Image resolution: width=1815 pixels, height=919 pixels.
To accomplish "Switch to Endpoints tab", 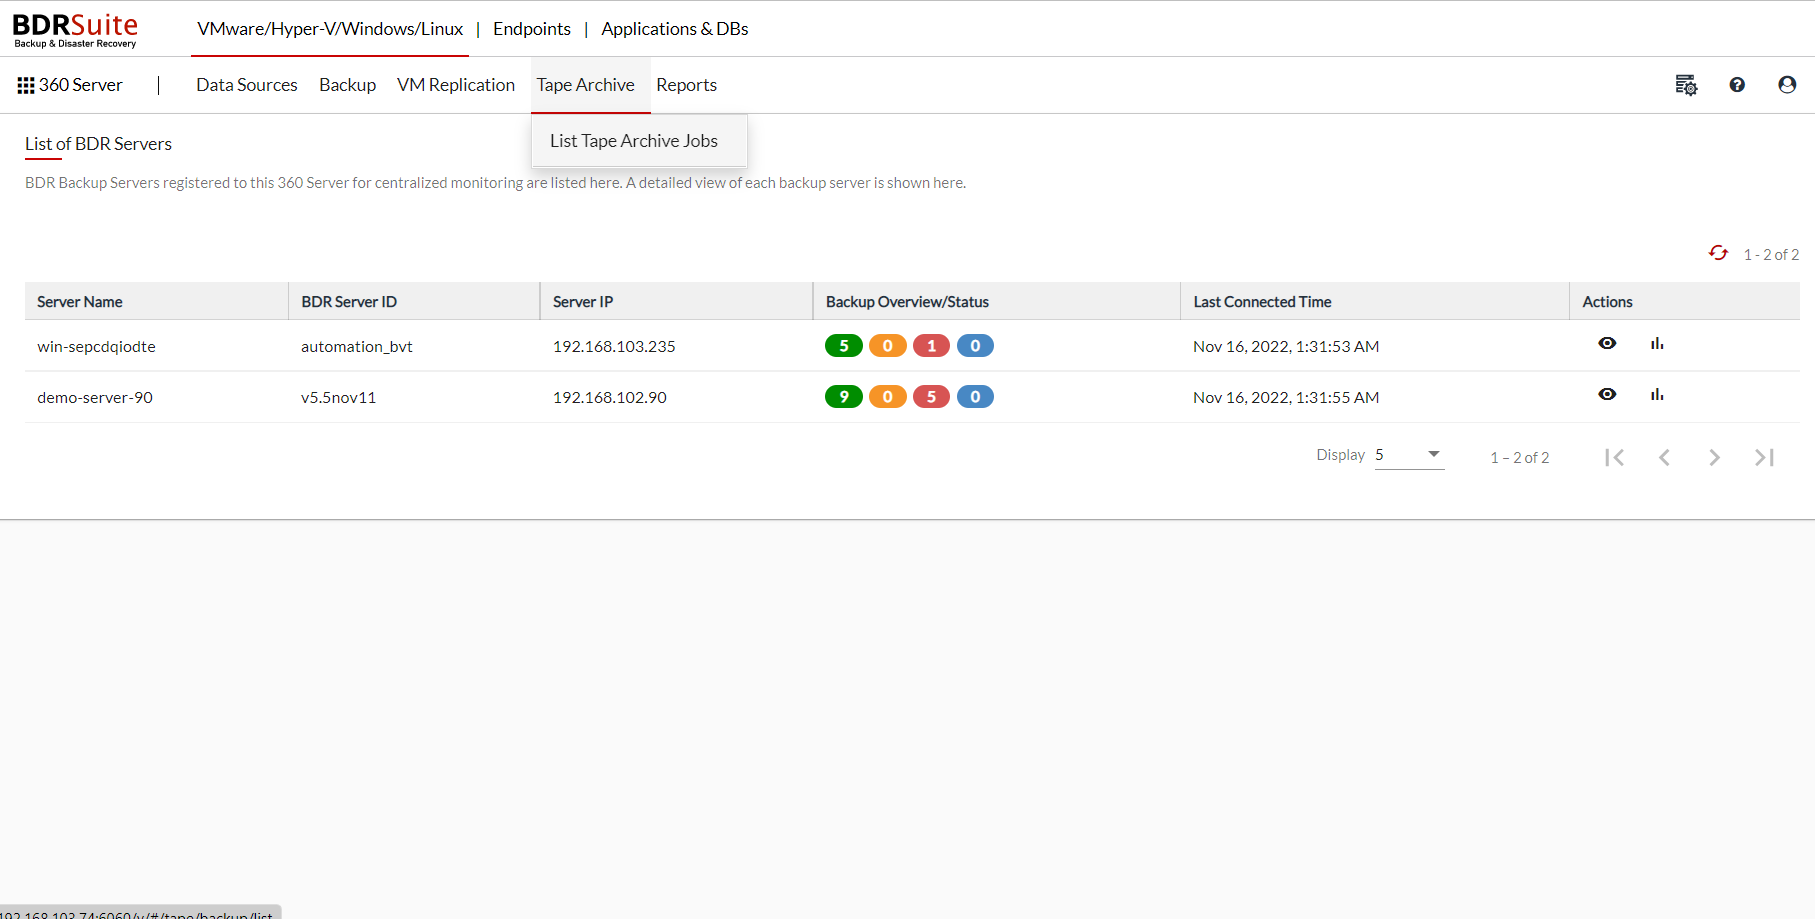I will pos(532,29).
